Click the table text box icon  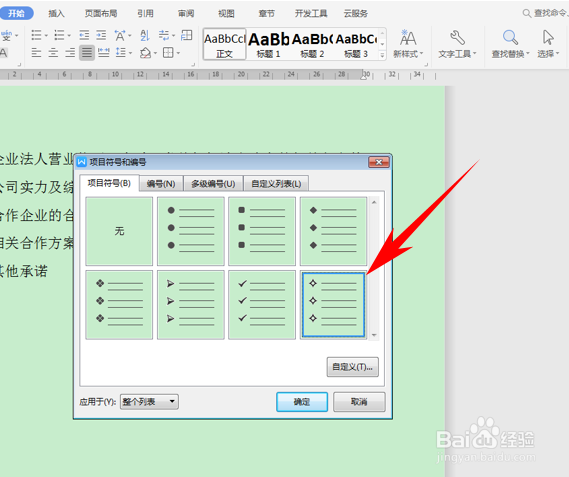click(187, 35)
